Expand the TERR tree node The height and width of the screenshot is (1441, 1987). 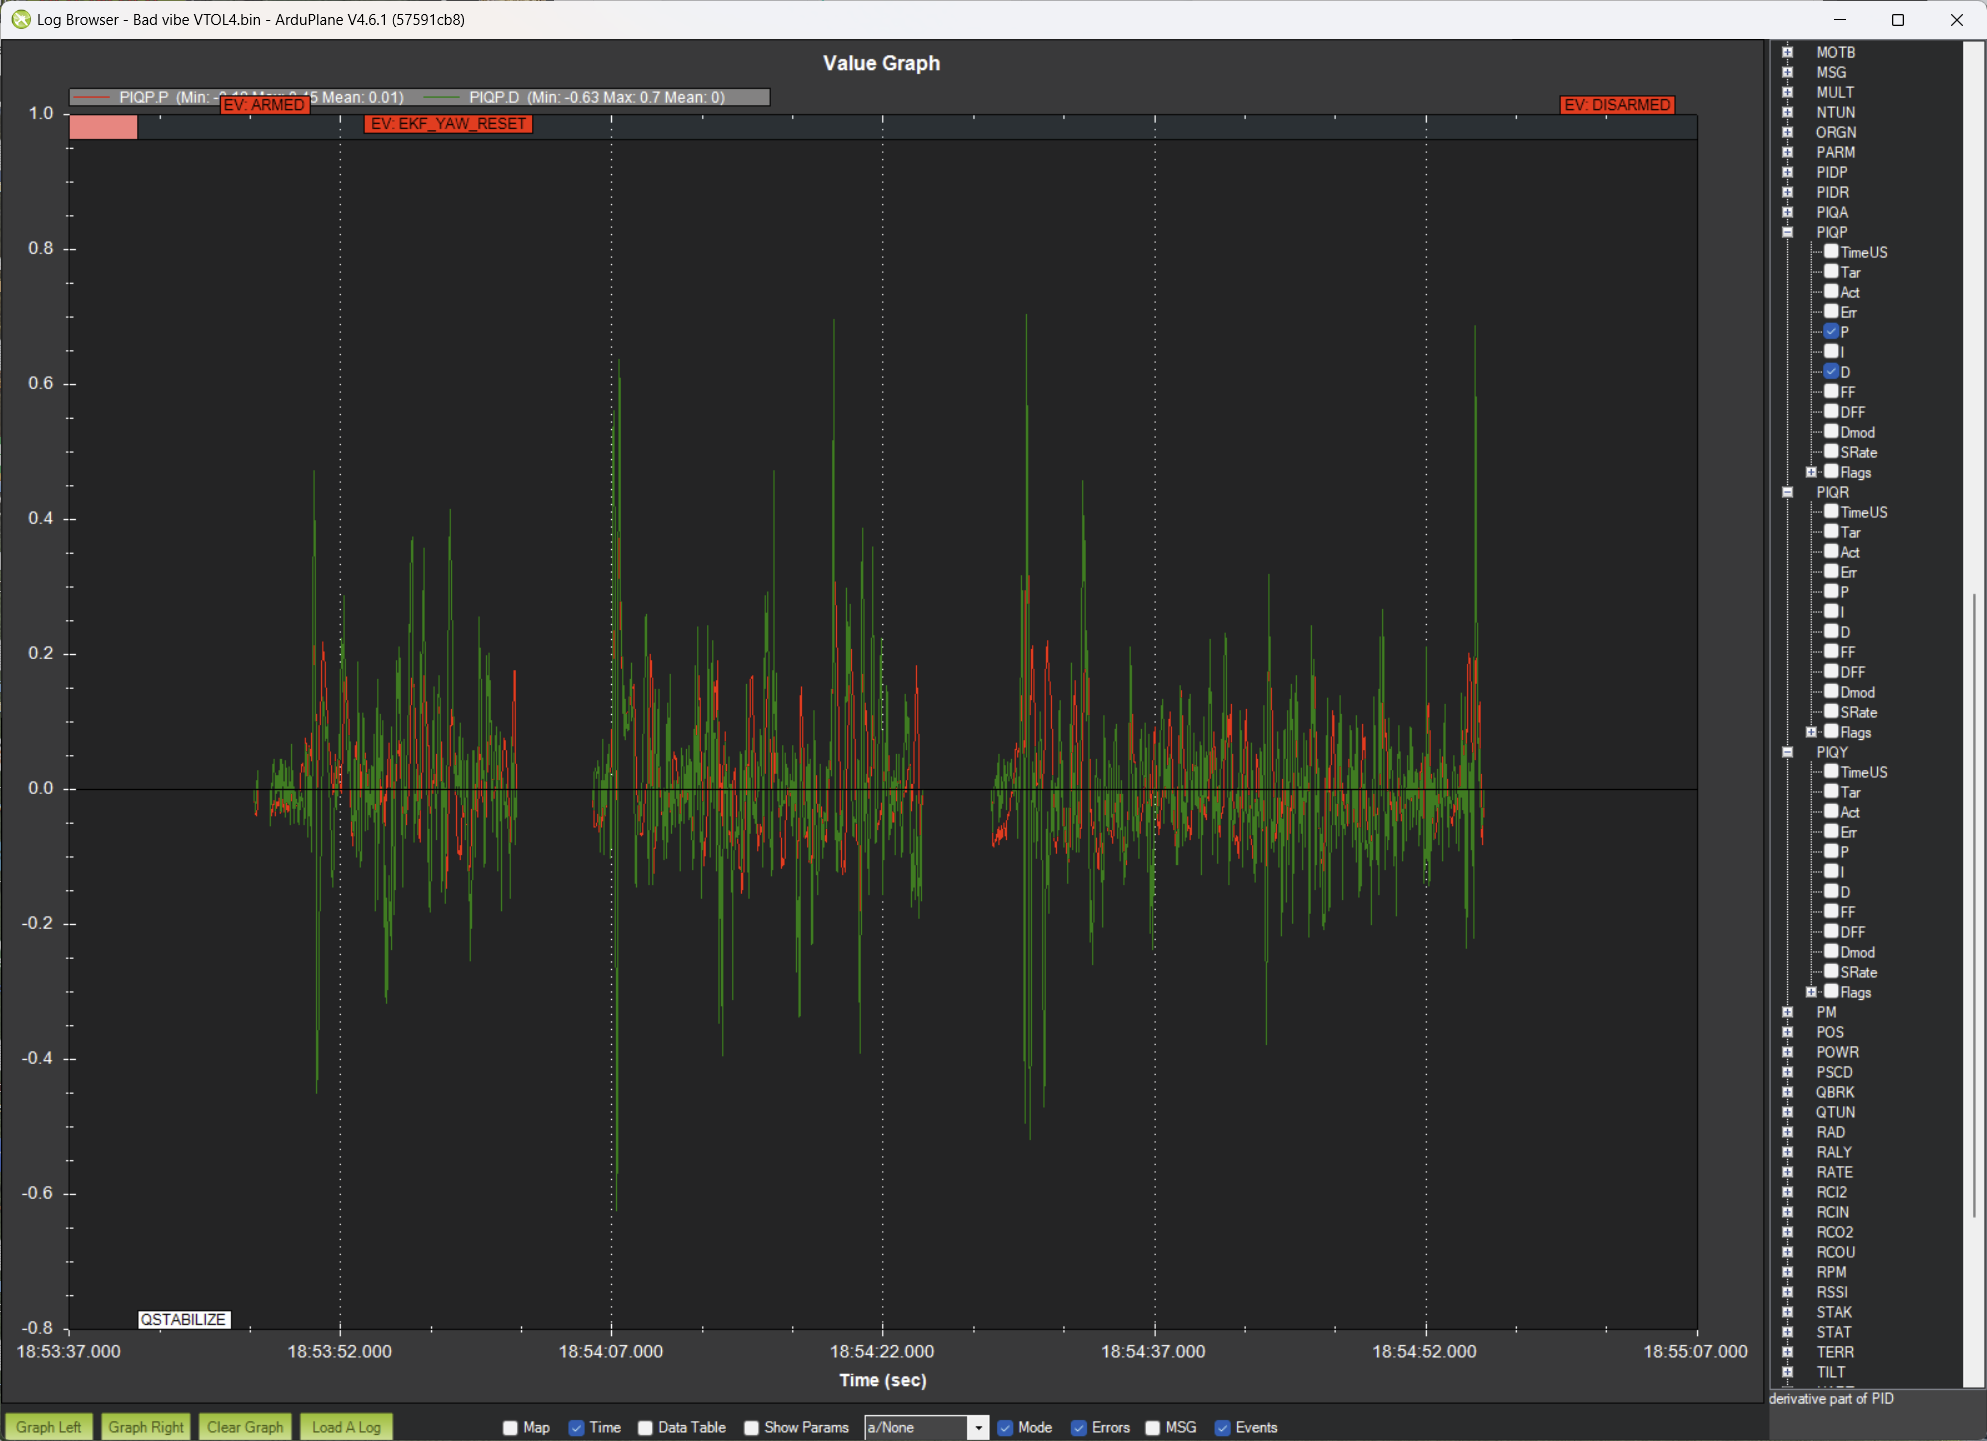(x=1788, y=1352)
